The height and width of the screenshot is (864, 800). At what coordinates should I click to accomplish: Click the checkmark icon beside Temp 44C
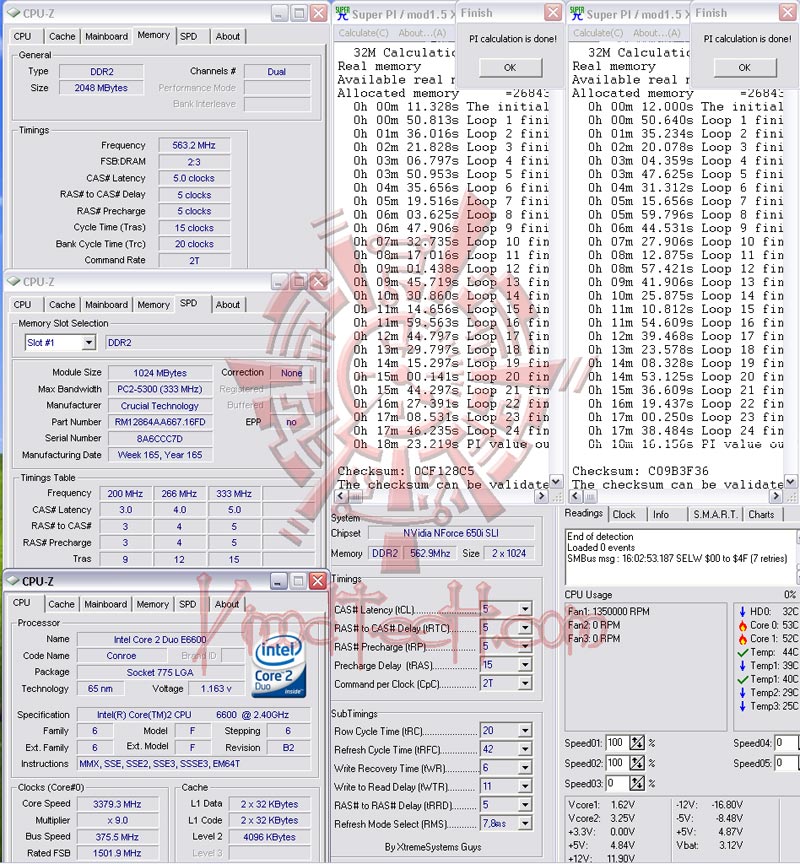(742, 652)
